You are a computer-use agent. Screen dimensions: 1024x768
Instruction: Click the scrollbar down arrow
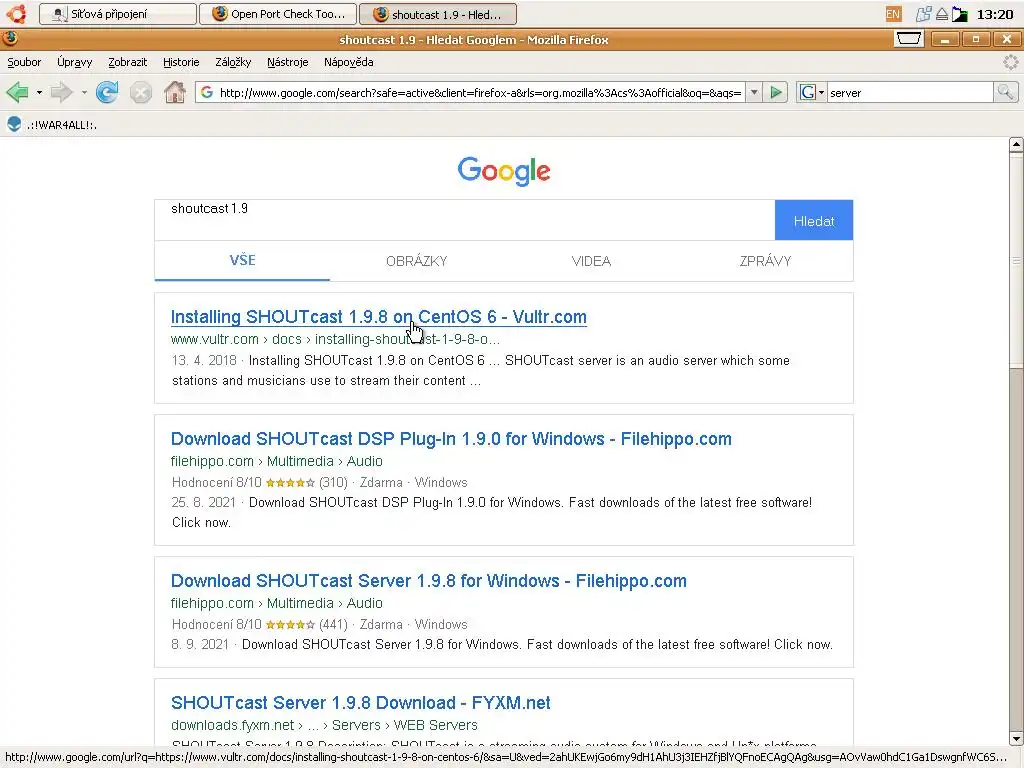(1016, 739)
